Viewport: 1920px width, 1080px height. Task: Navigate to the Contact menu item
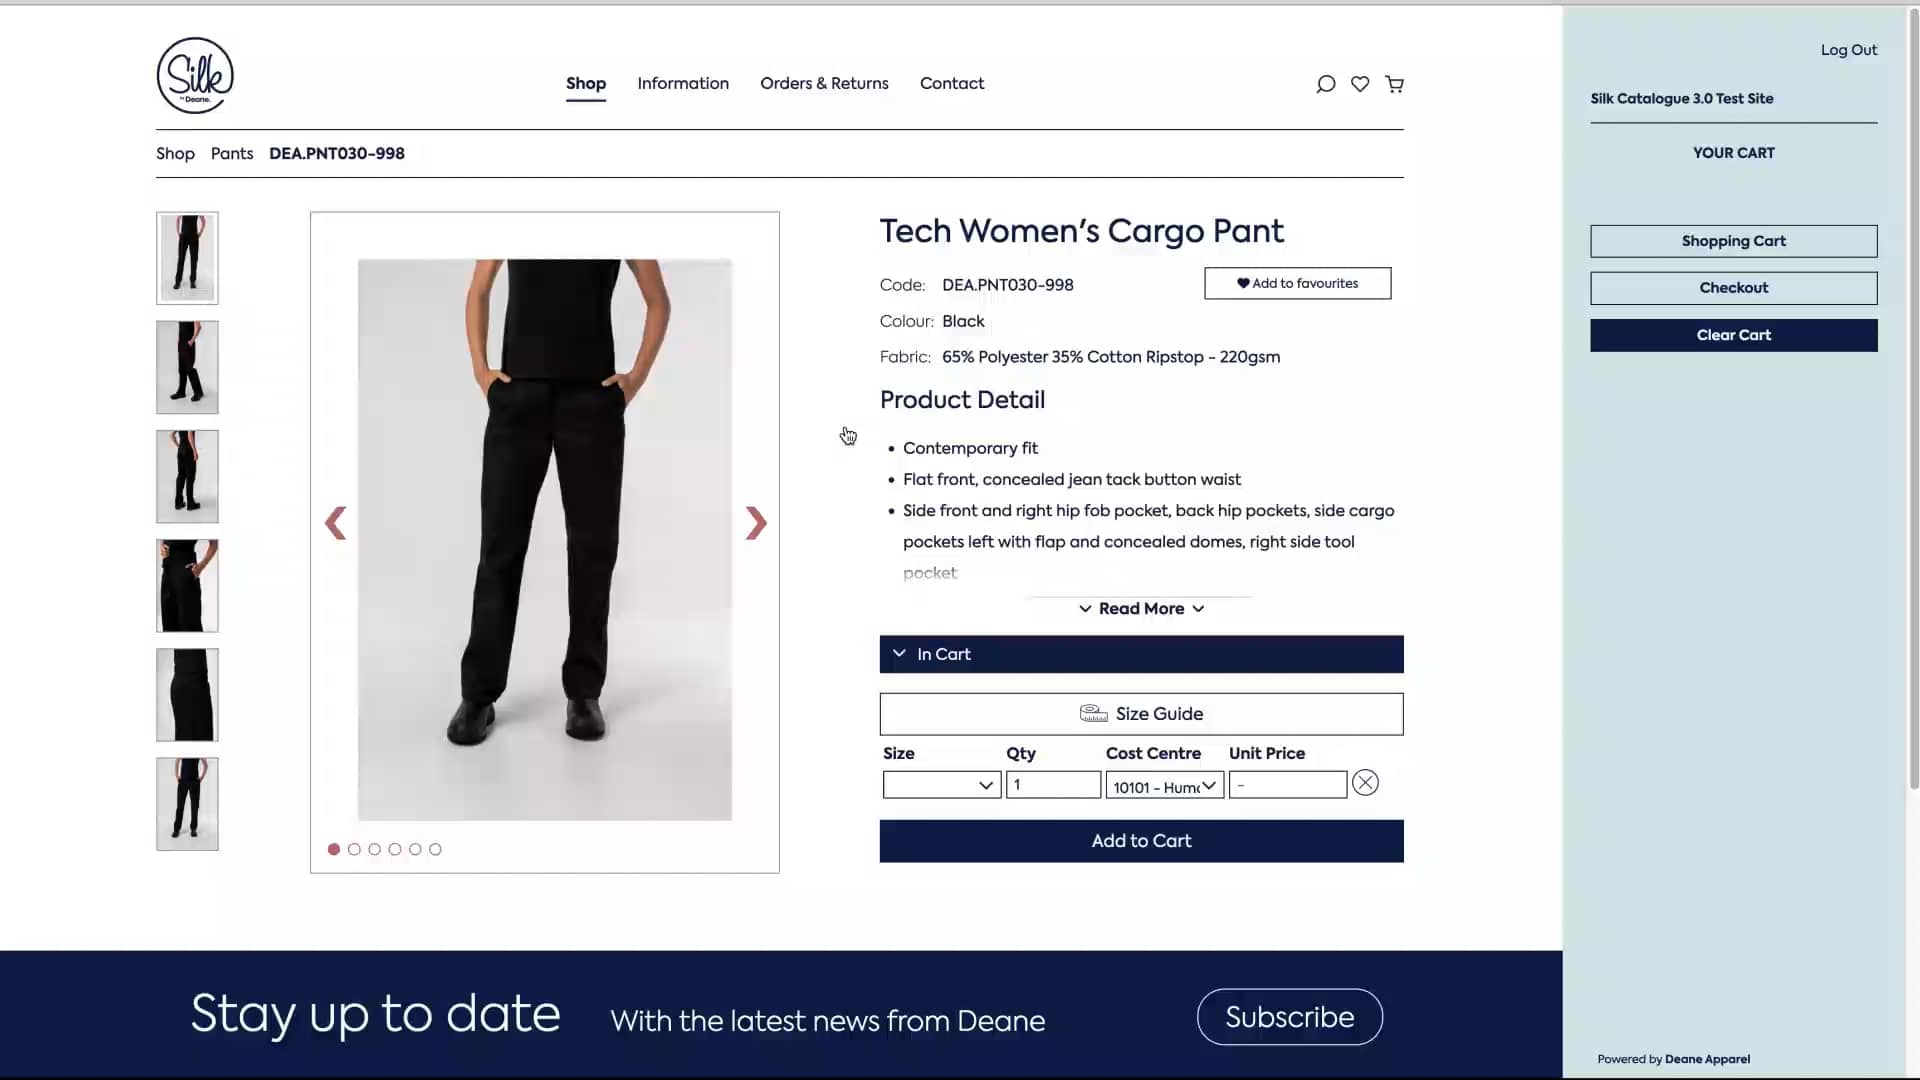pos(951,83)
